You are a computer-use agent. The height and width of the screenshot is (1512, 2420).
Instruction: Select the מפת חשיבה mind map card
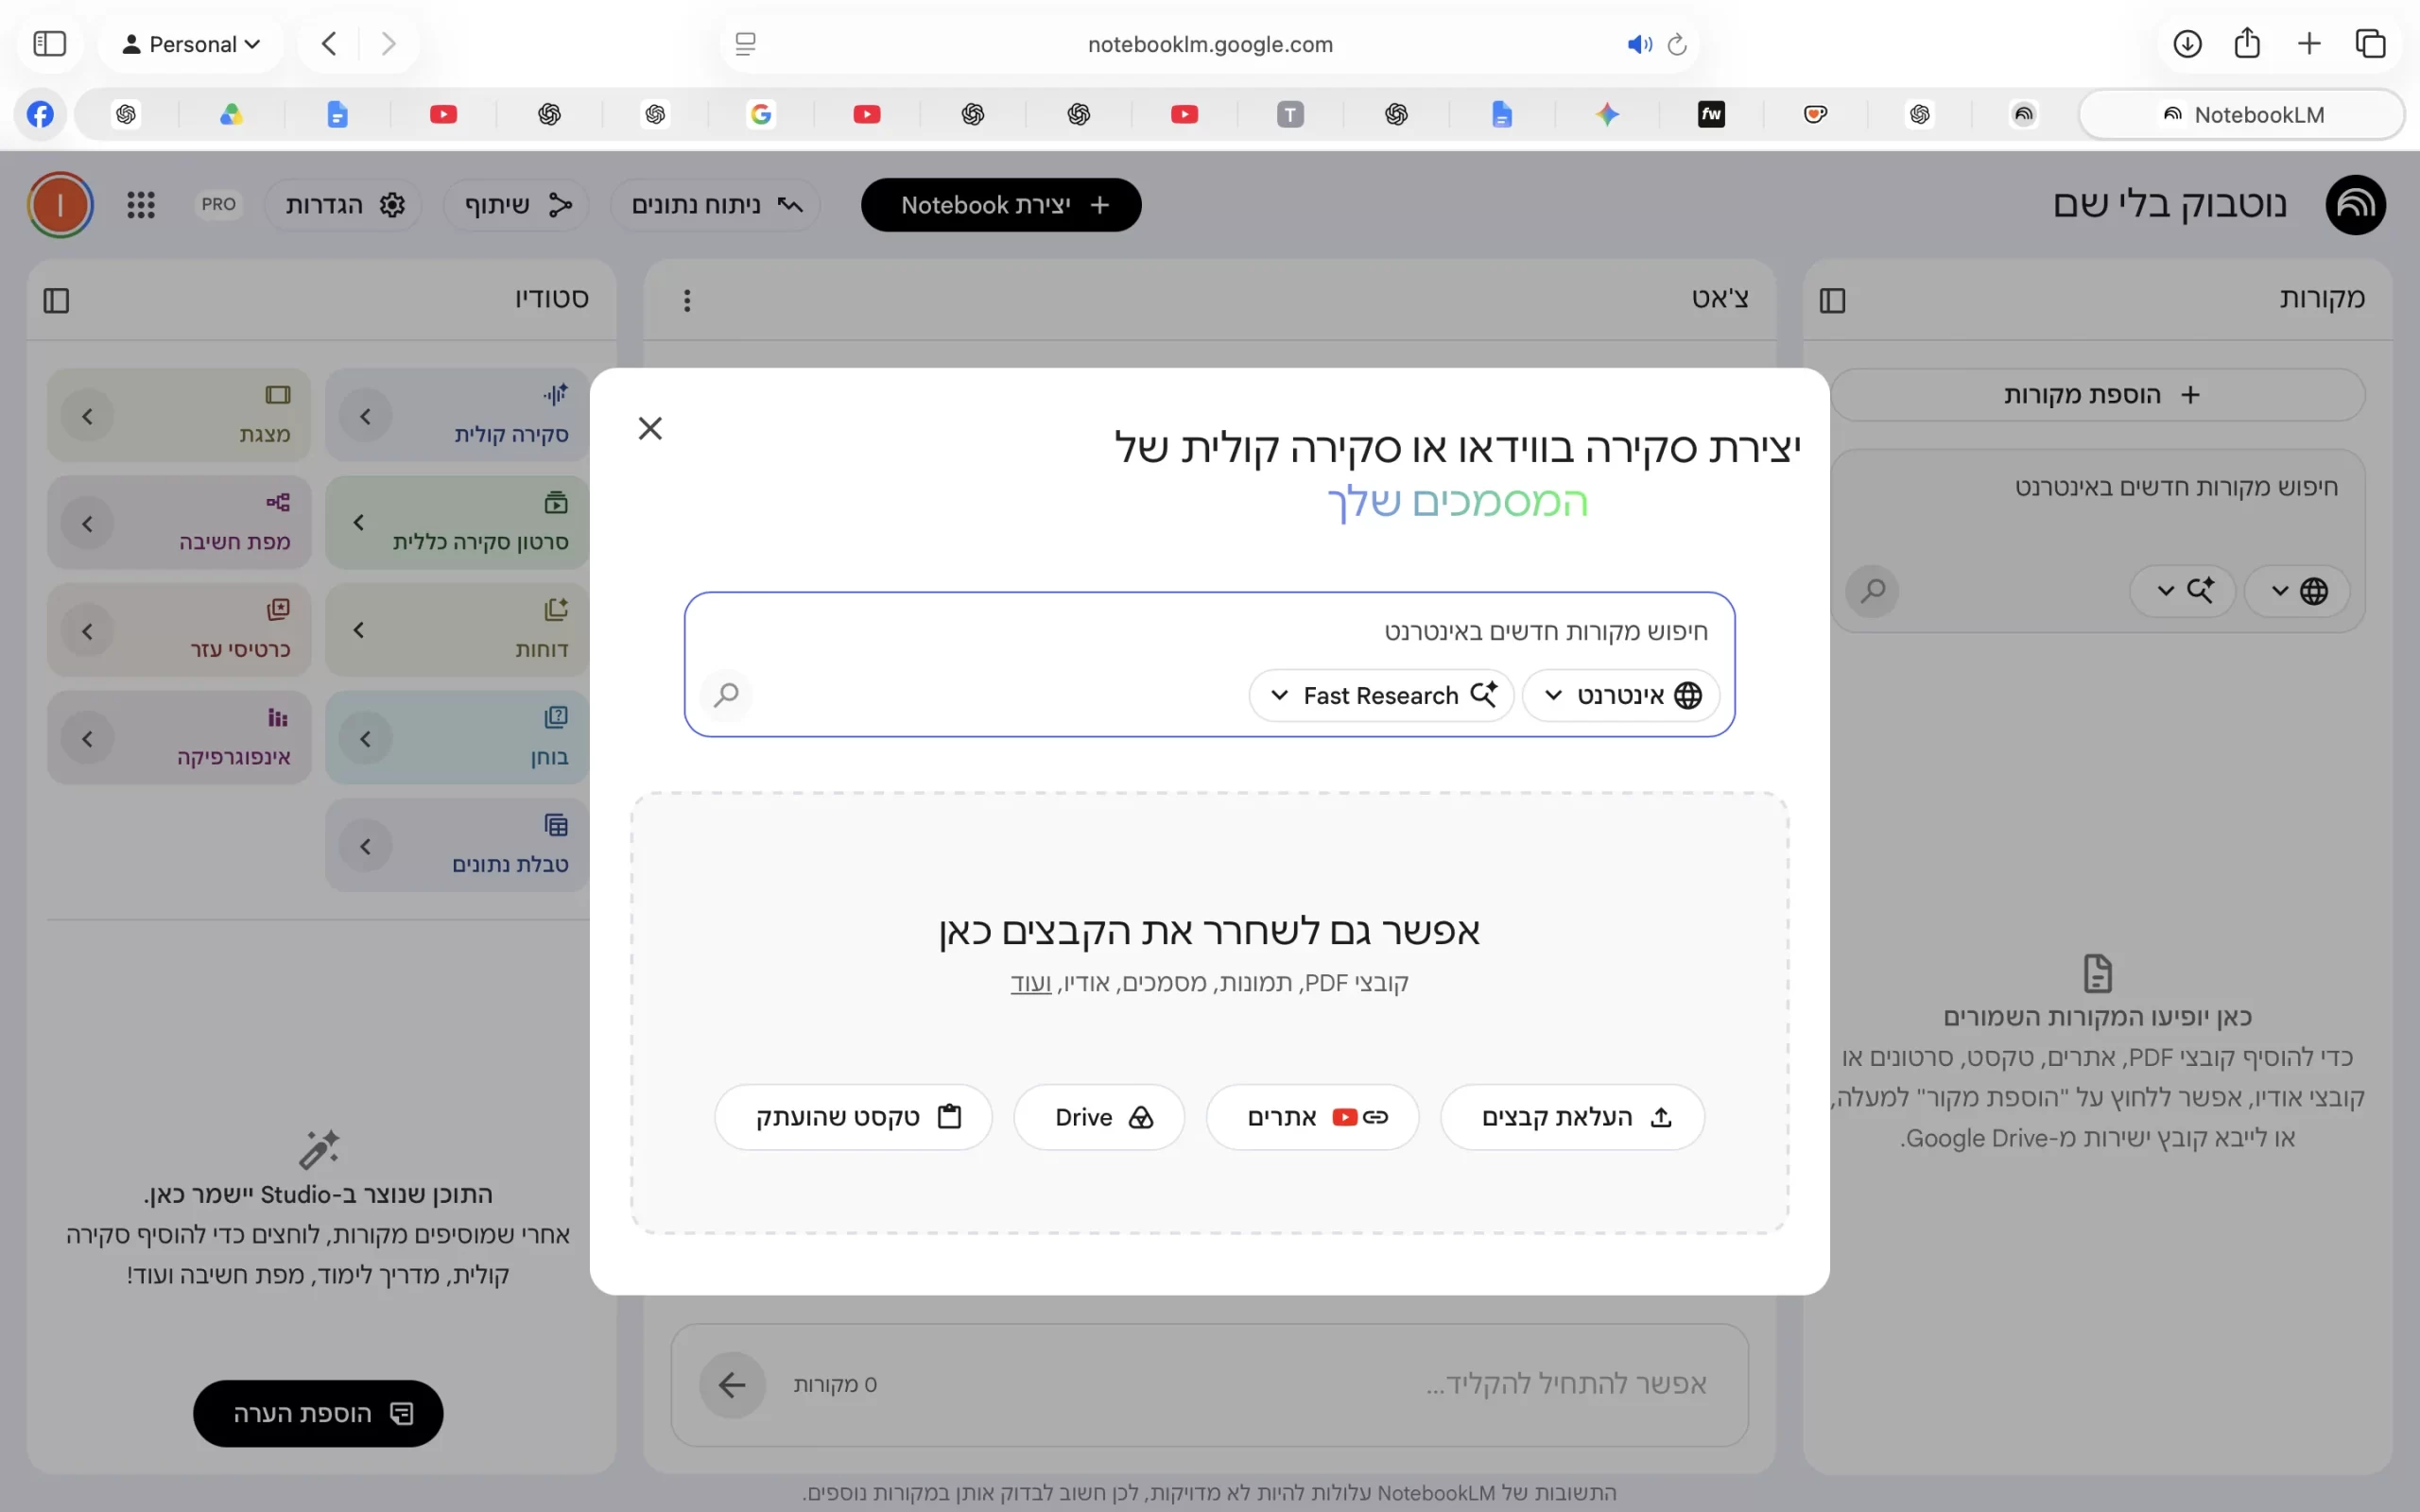pyautogui.click(x=179, y=522)
